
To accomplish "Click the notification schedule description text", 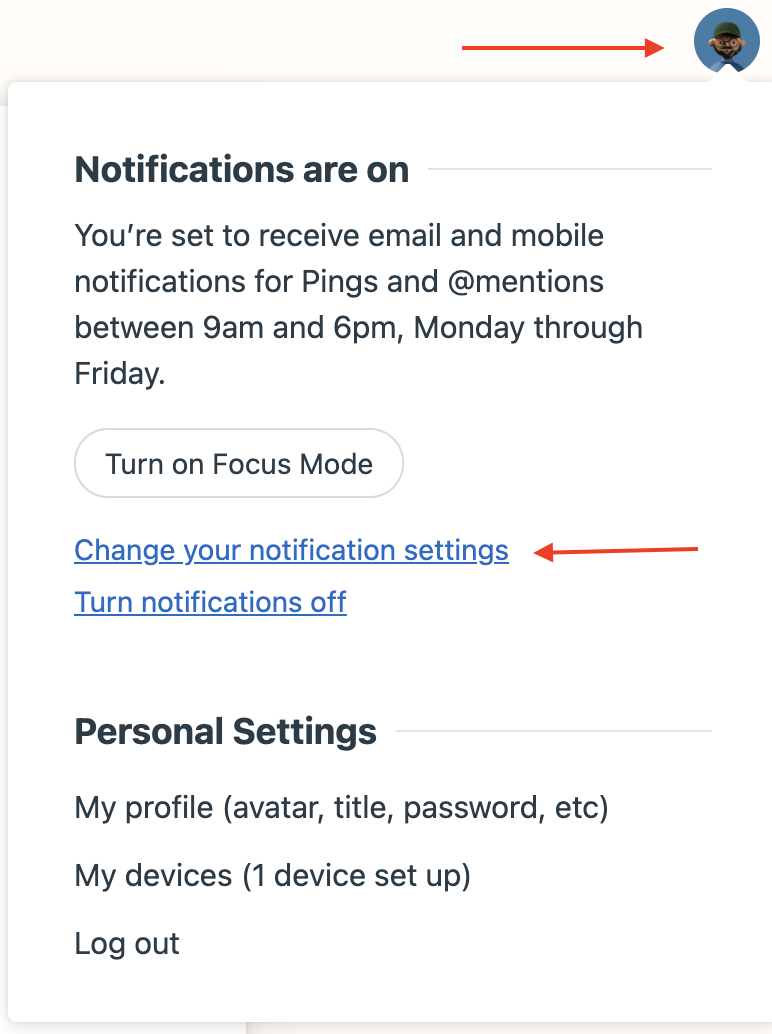I will pos(359,305).
